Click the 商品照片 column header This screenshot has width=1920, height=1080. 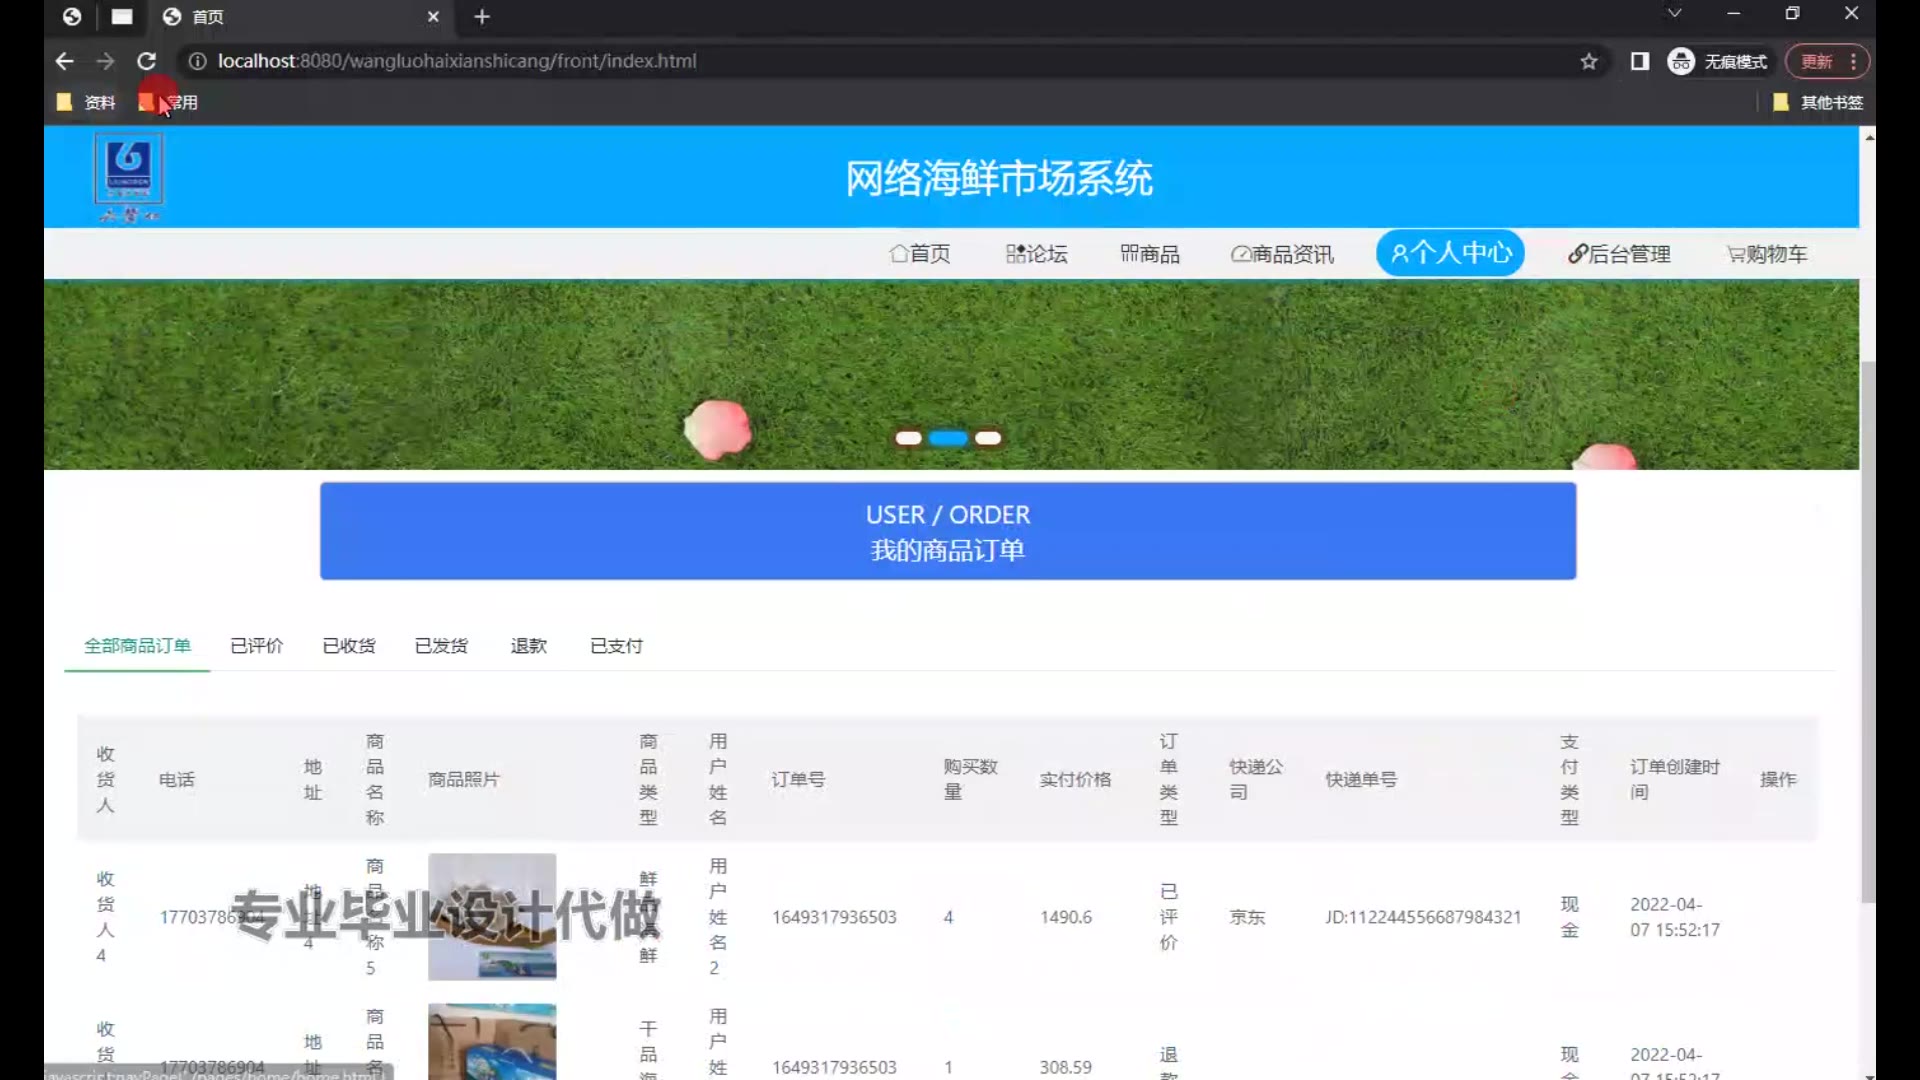(464, 779)
